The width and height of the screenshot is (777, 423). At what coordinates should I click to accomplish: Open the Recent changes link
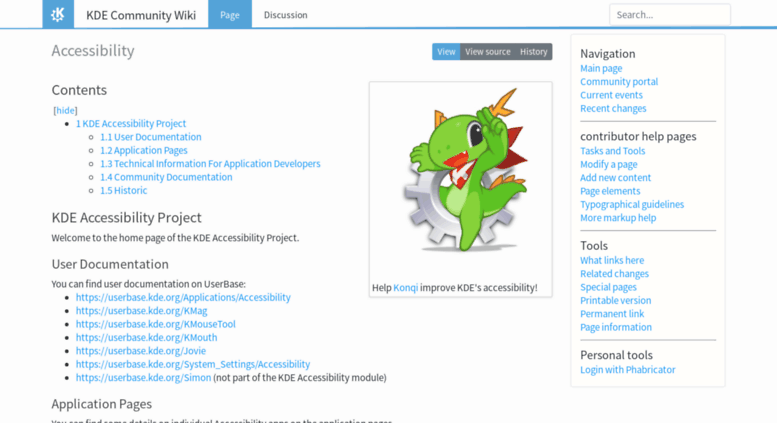point(613,108)
